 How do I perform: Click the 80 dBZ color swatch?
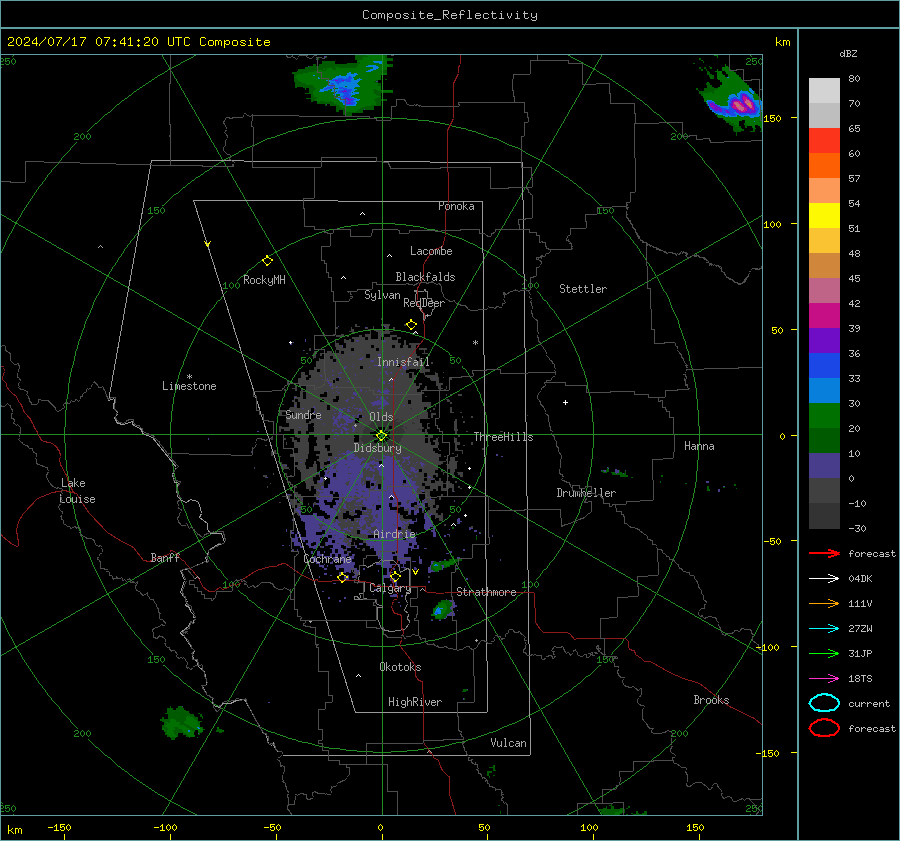[824, 90]
